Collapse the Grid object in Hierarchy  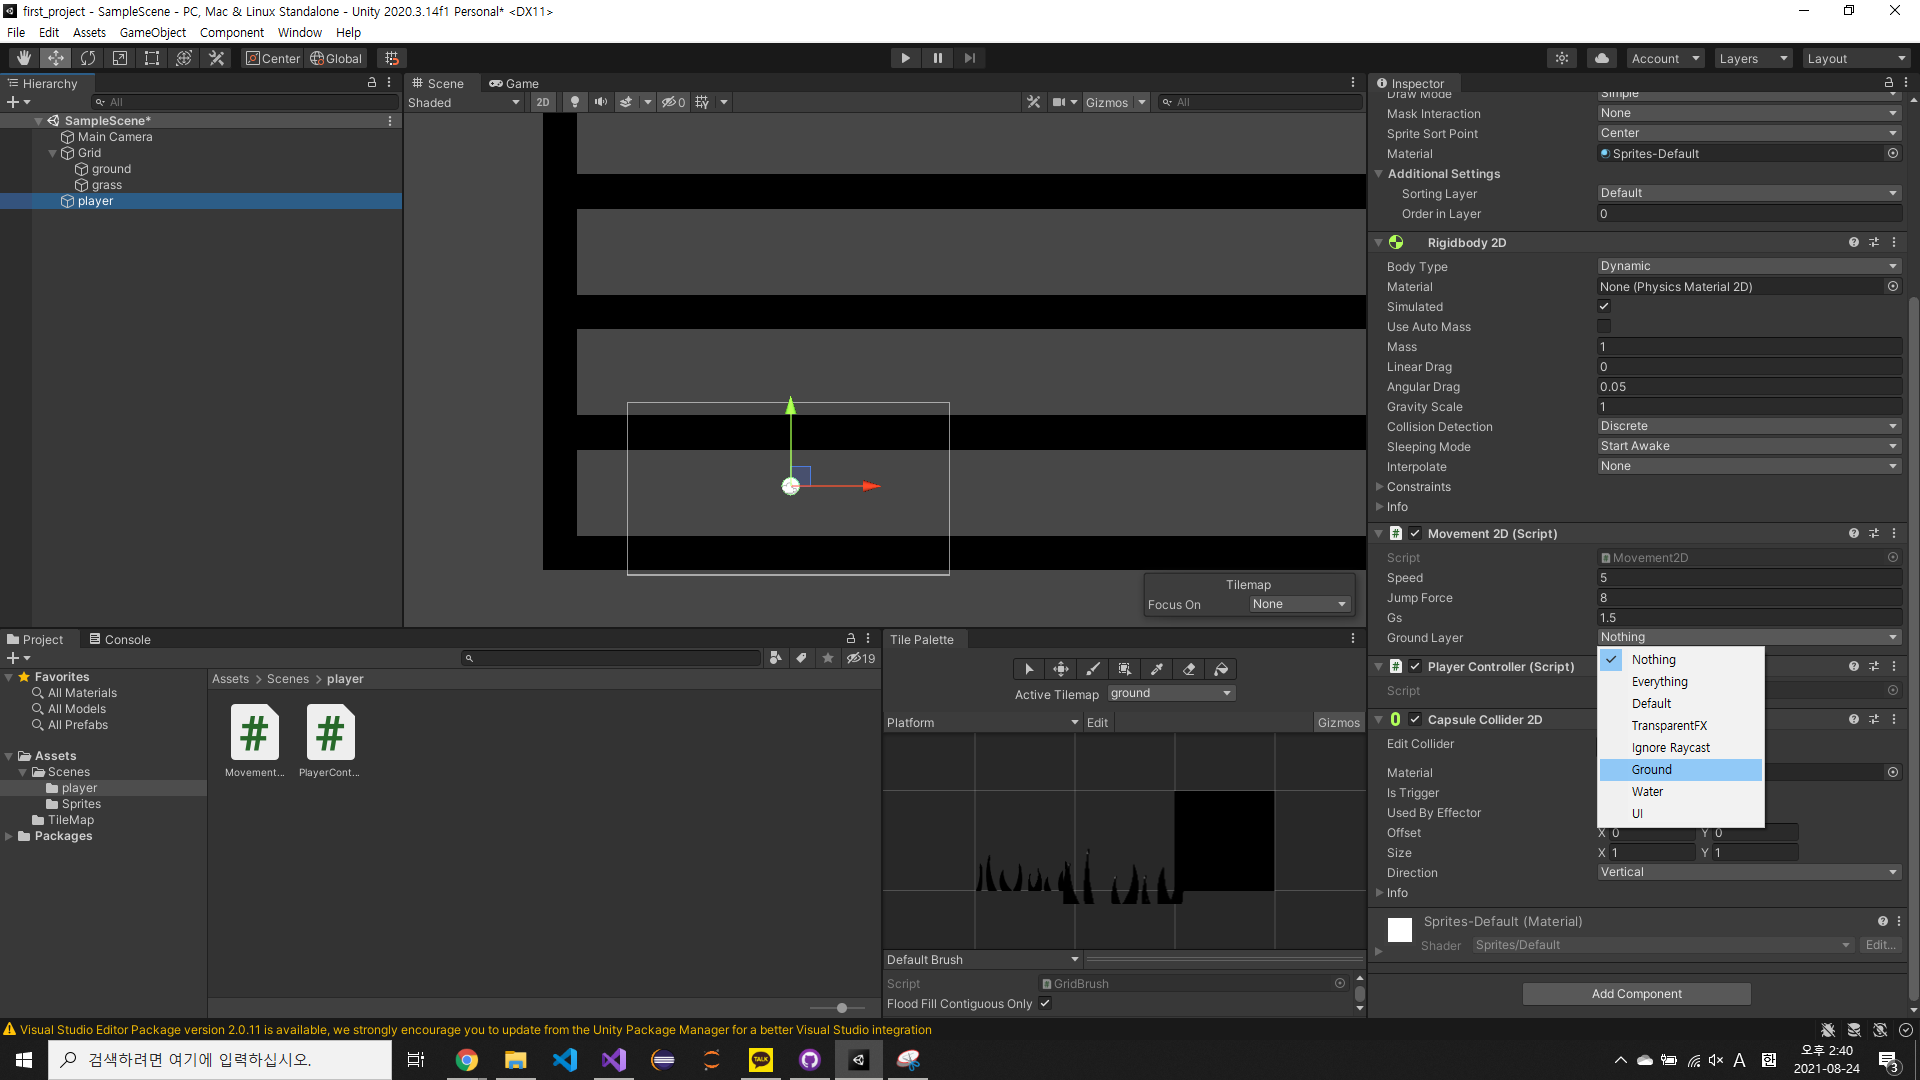tap(53, 153)
